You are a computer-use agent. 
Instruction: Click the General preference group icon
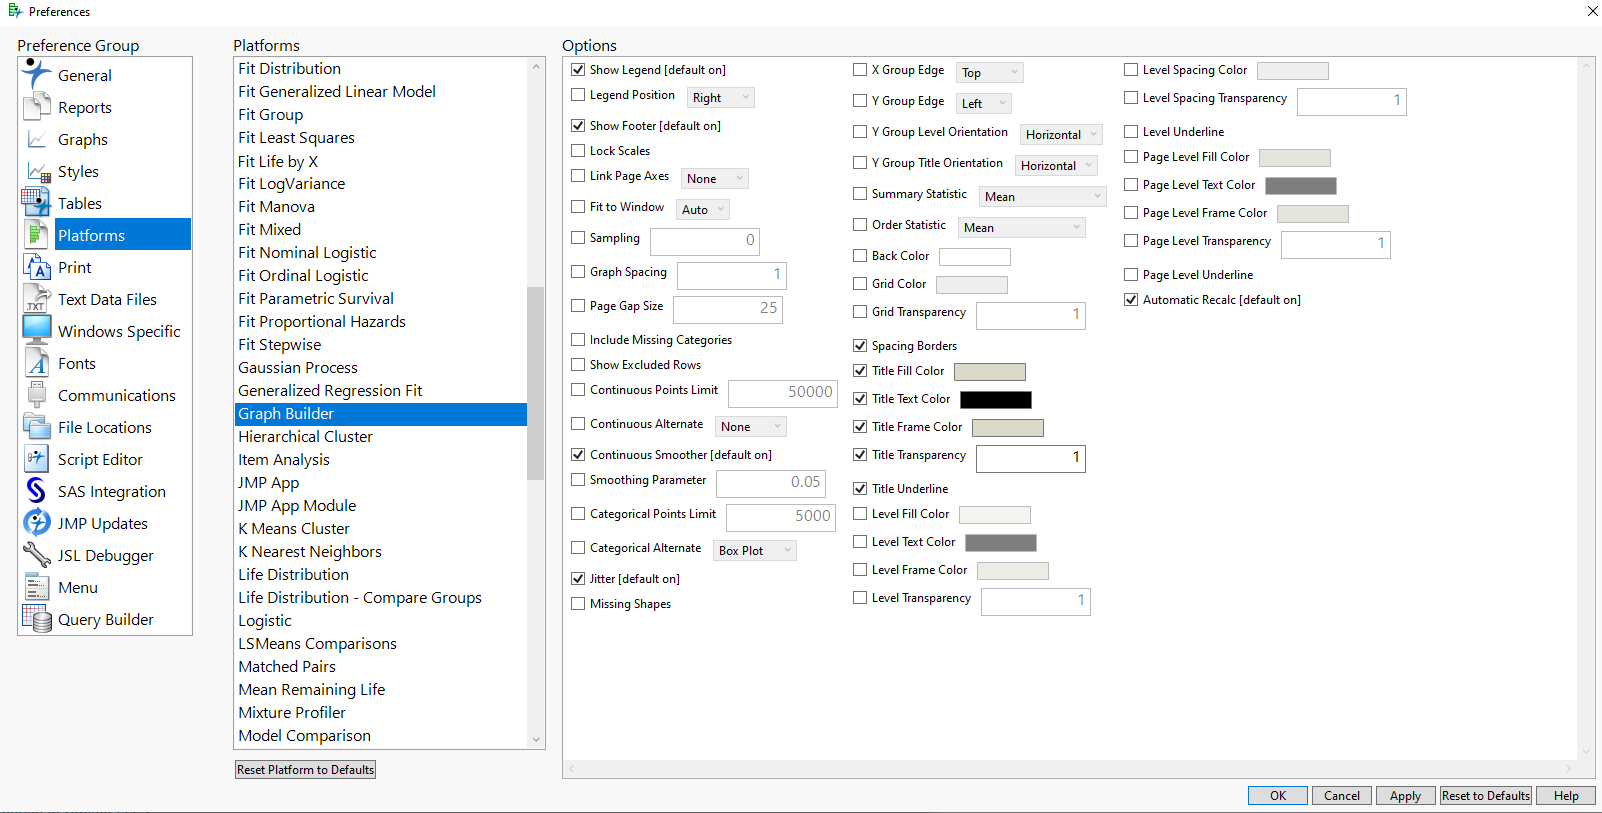point(37,74)
